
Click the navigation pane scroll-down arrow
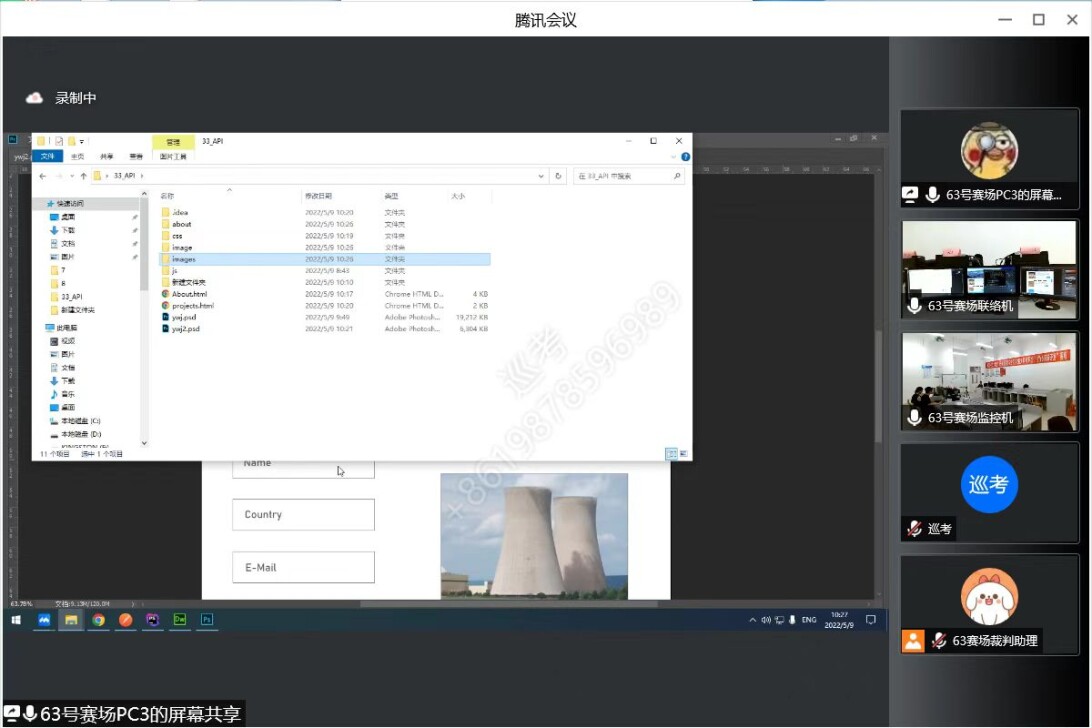(x=144, y=443)
